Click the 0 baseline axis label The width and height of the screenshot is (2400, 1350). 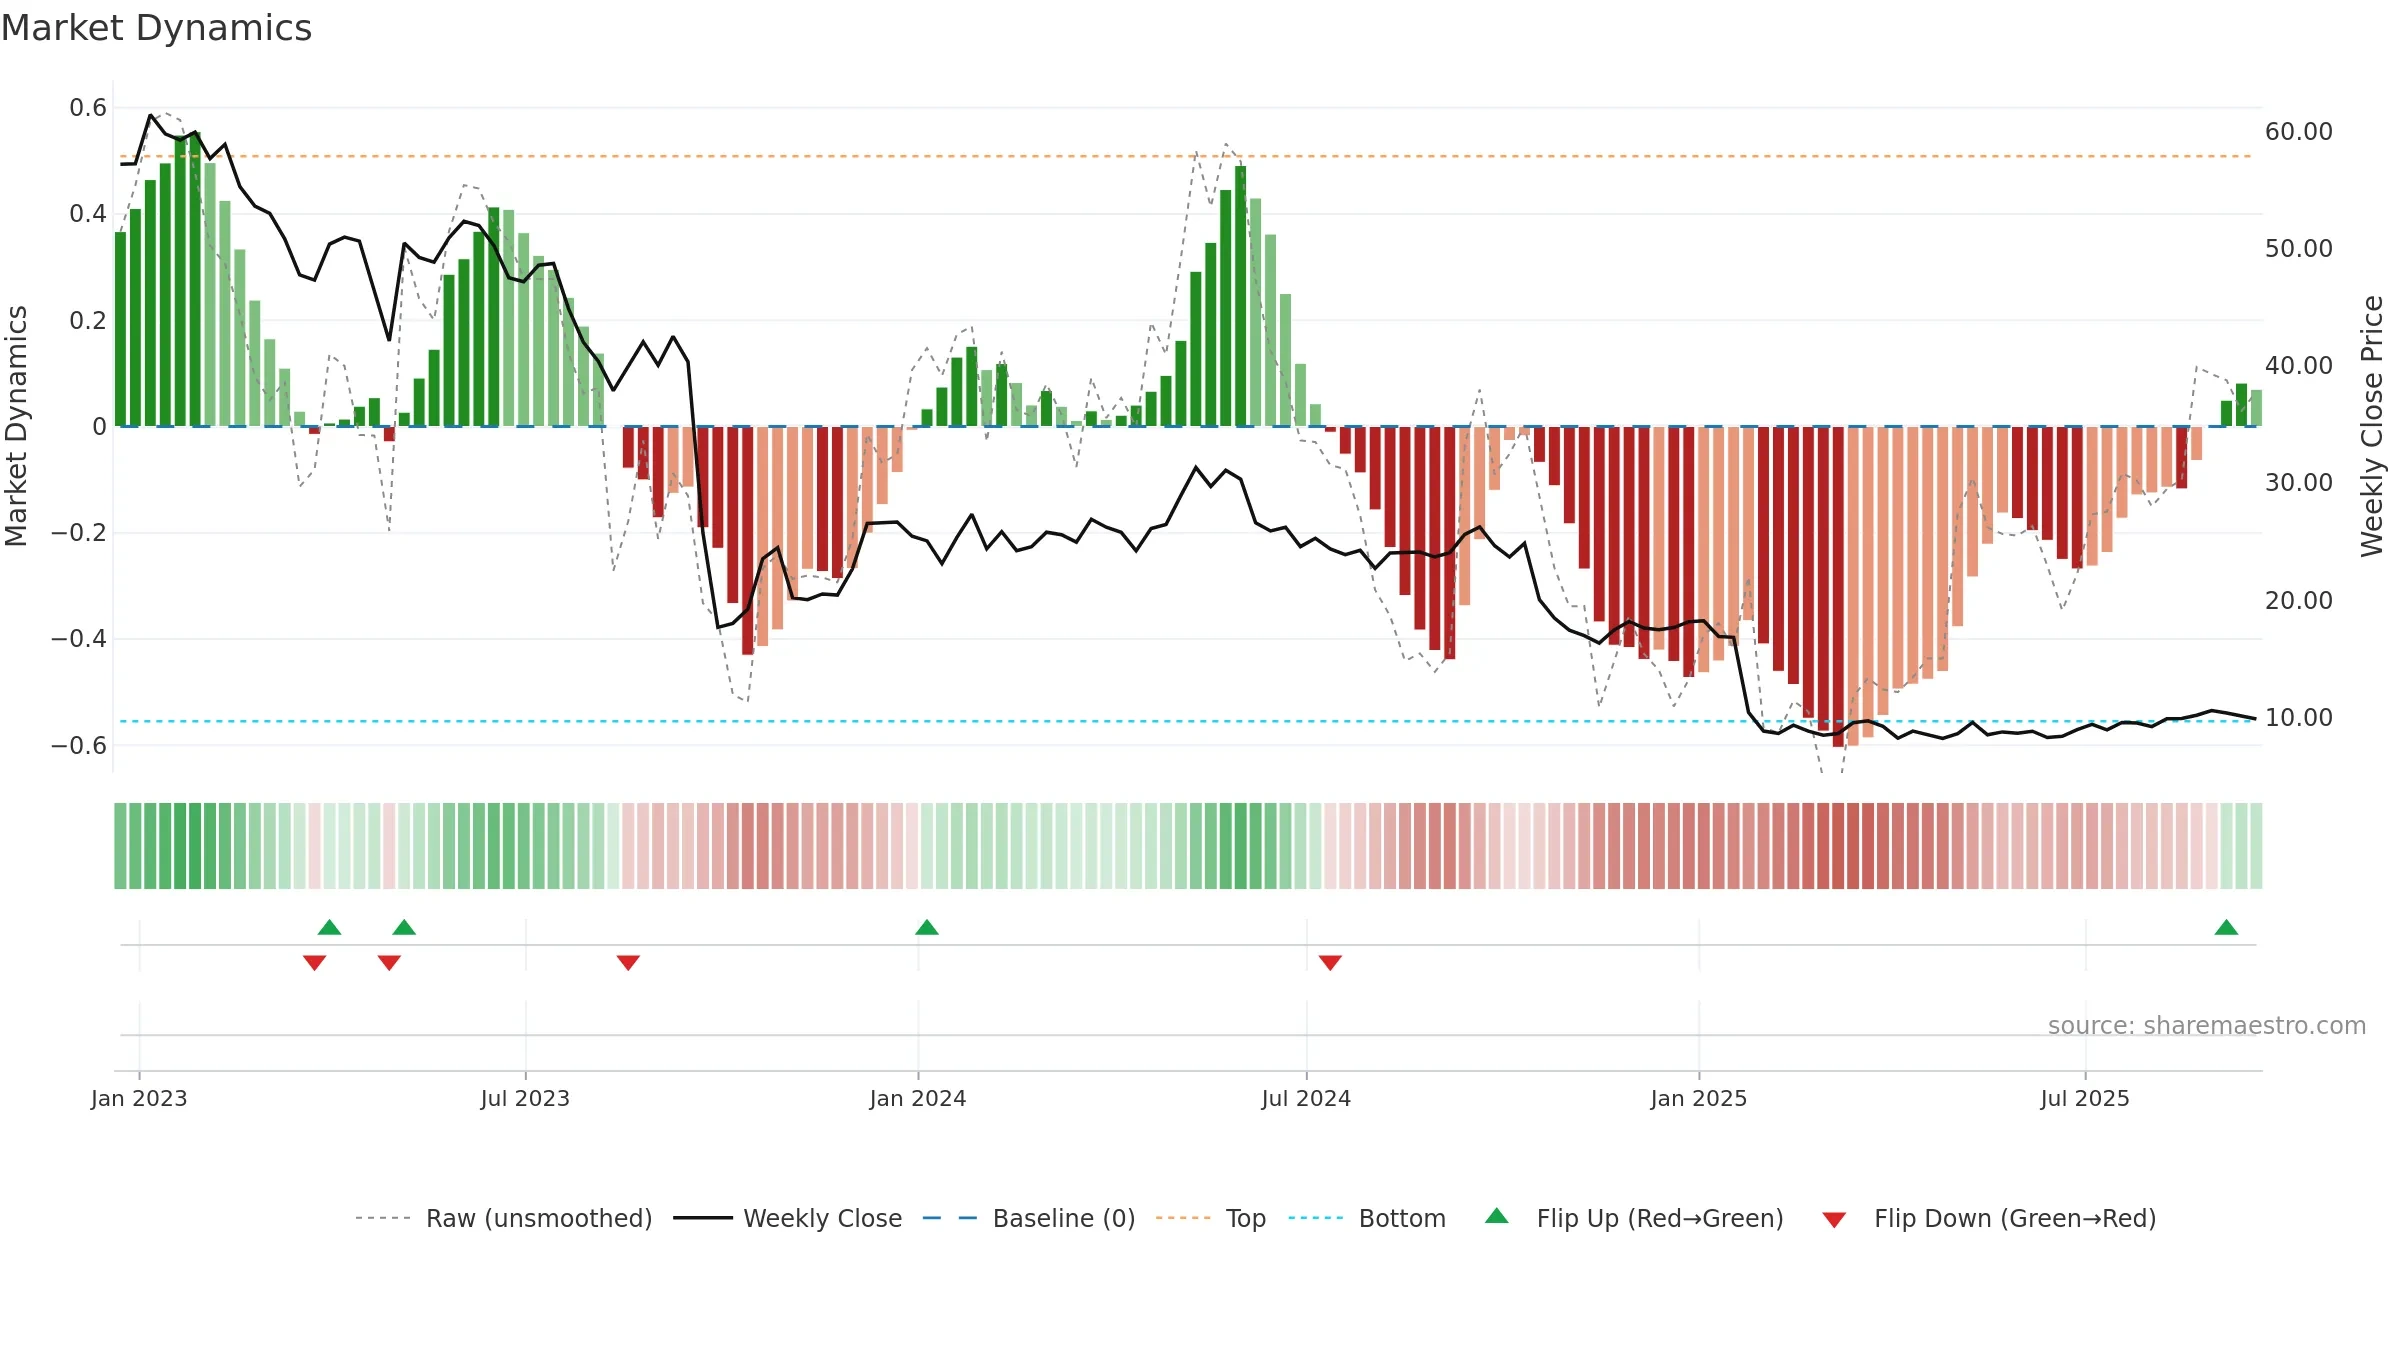point(99,427)
